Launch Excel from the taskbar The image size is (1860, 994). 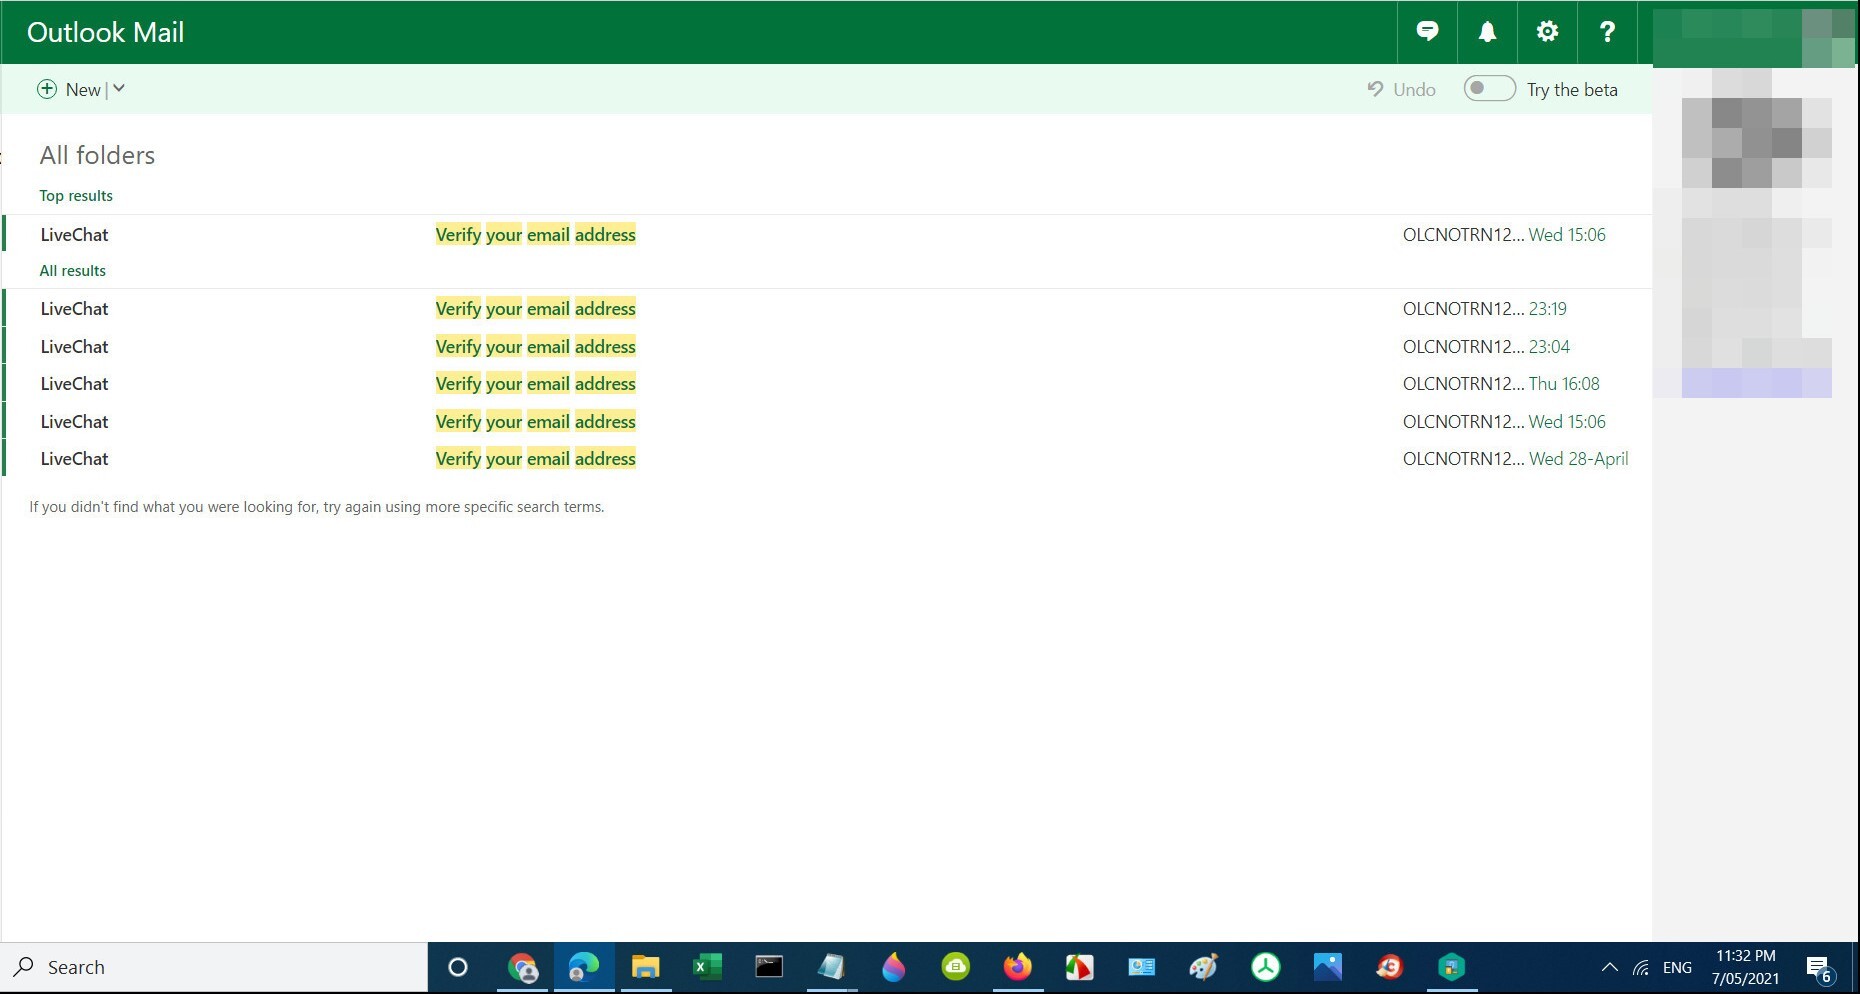pyautogui.click(x=707, y=967)
